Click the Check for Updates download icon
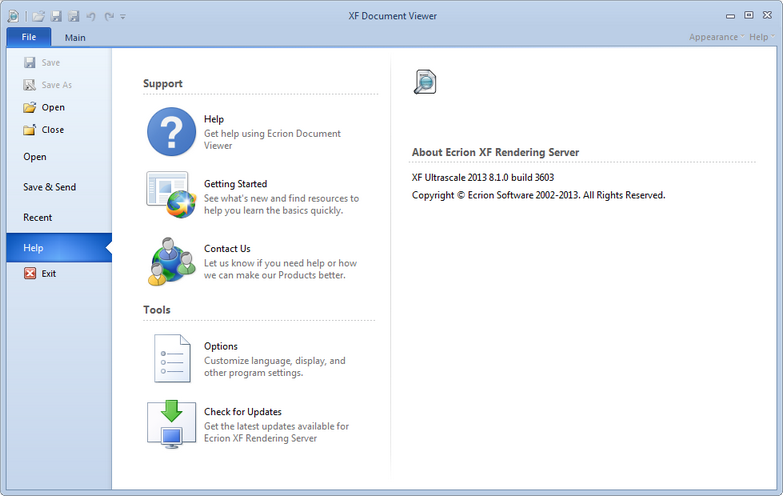The image size is (783, 496). pos(171,425)
